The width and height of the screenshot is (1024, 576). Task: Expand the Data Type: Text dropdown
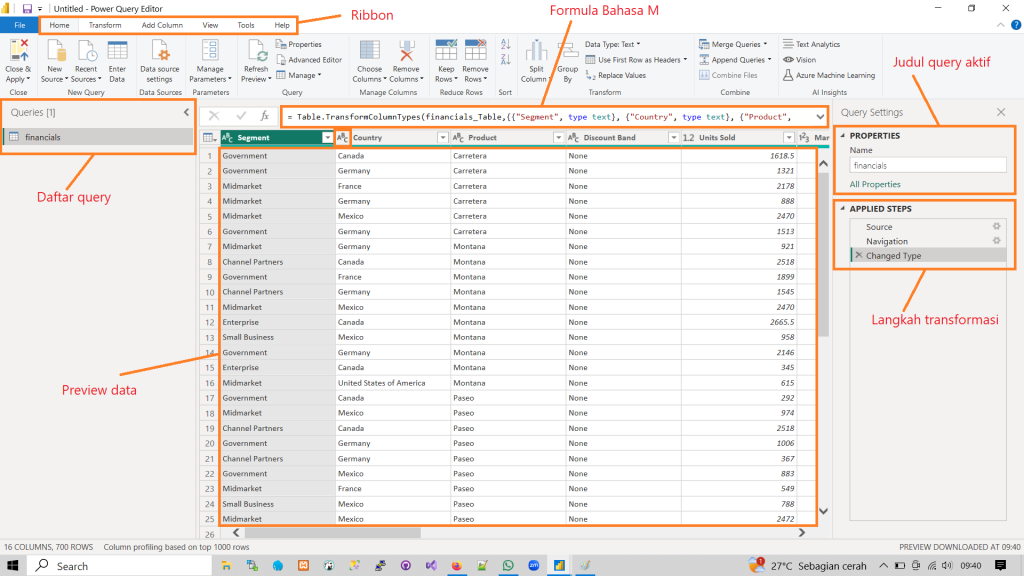pos(612,44)
